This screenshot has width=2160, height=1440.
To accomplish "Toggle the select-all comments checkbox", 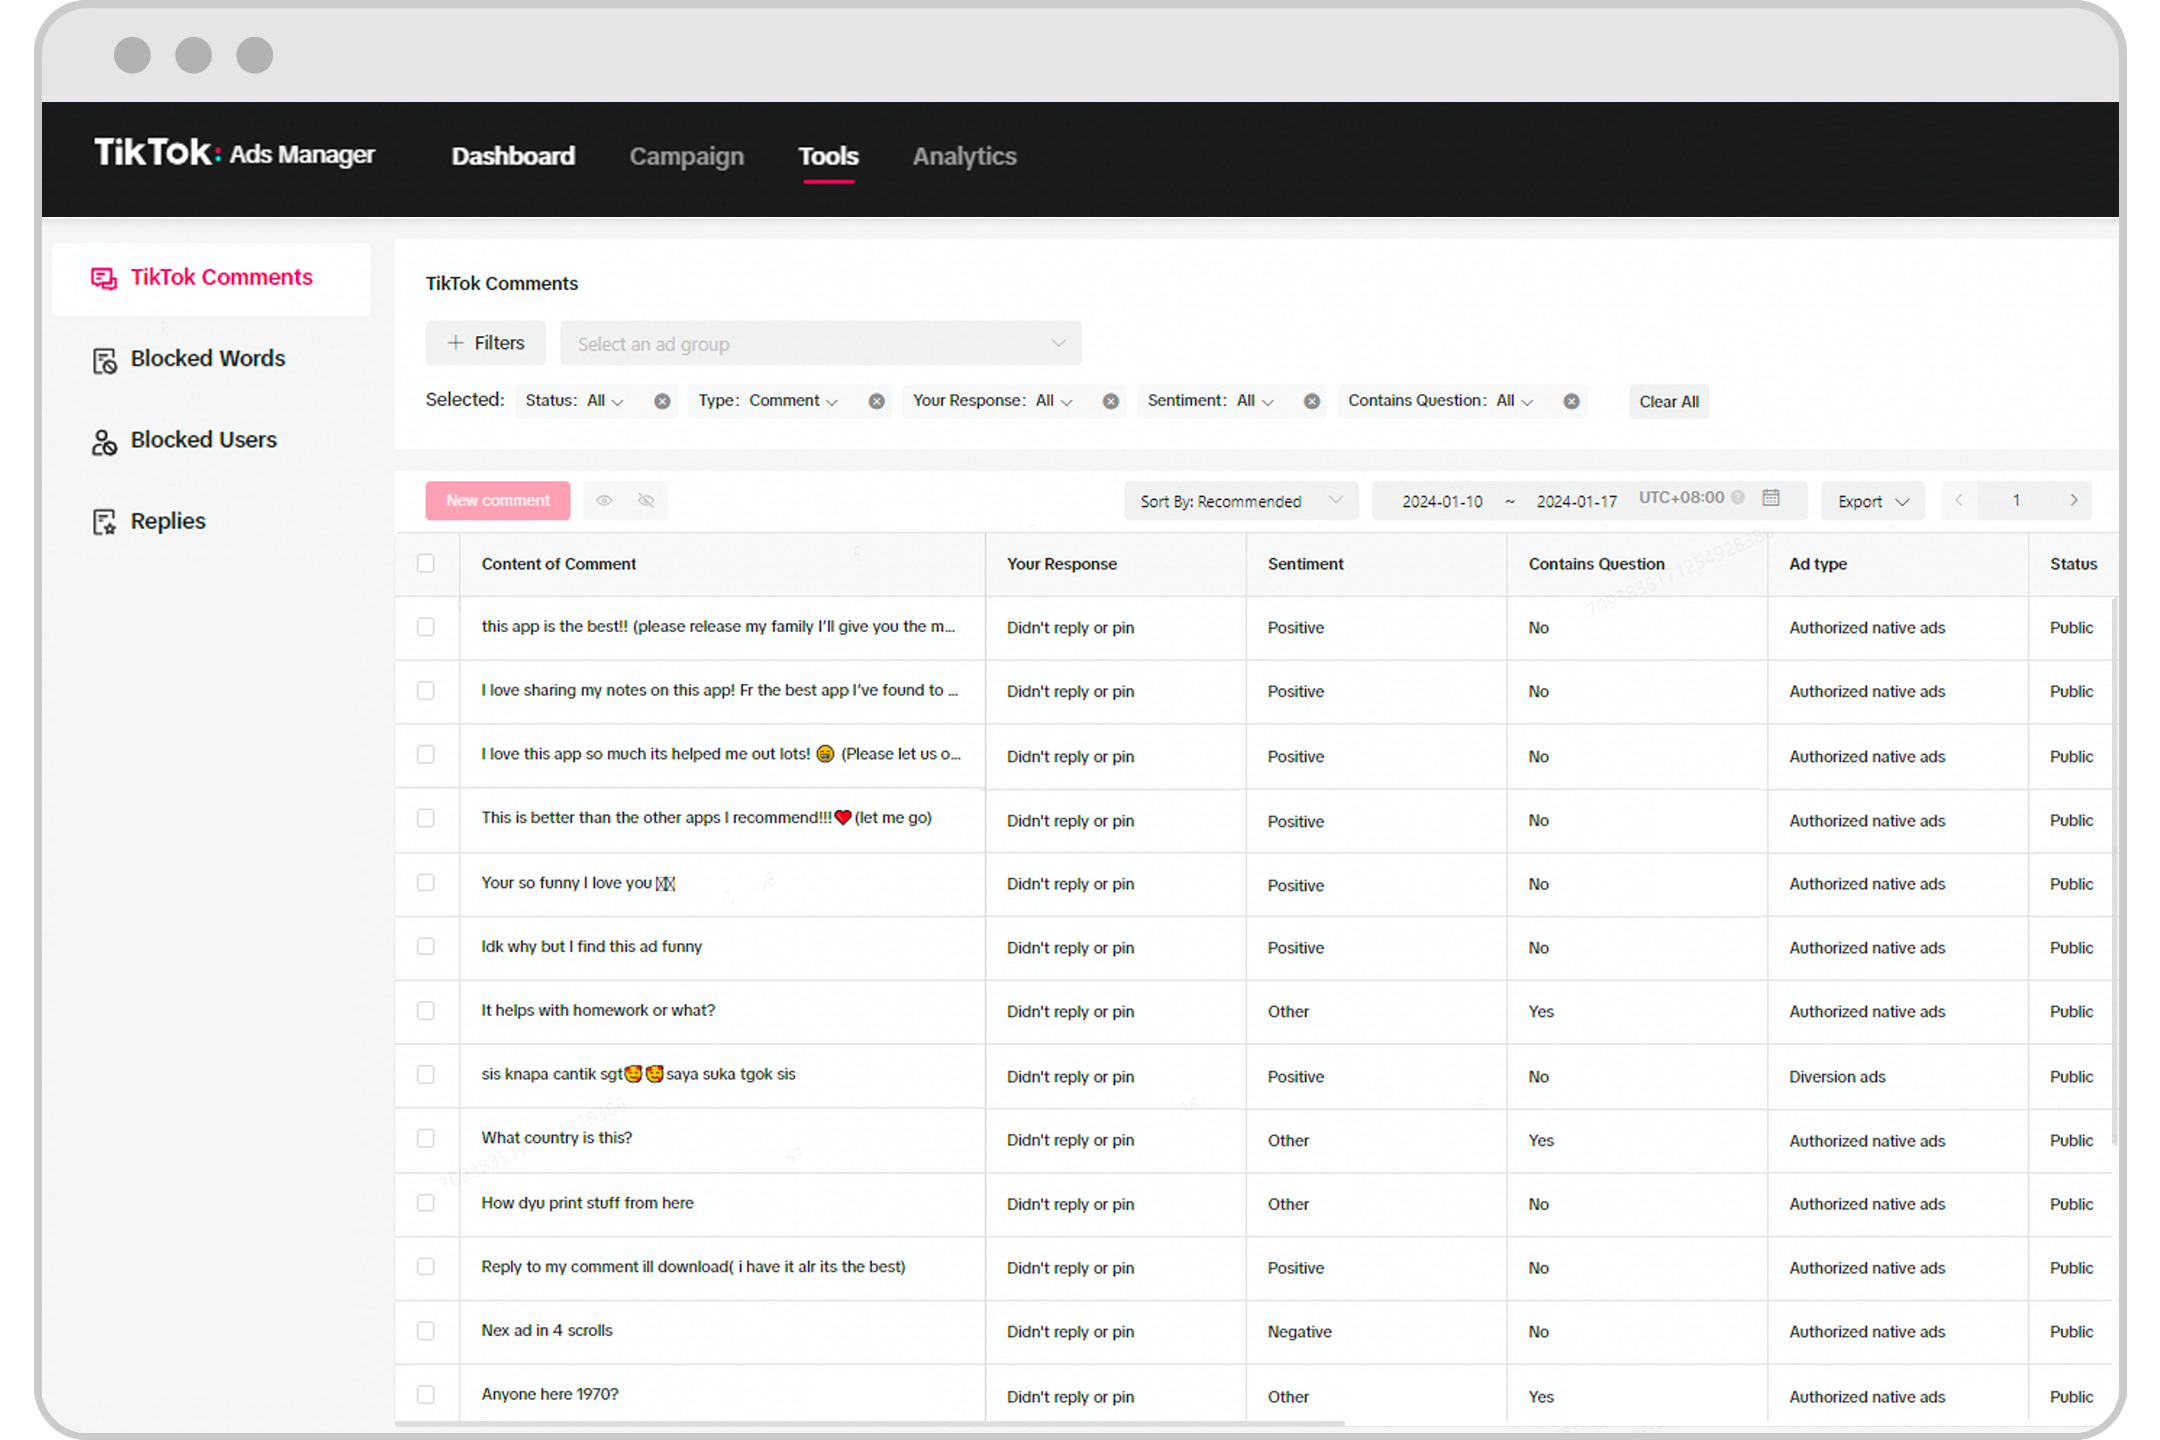I will 426,563.
